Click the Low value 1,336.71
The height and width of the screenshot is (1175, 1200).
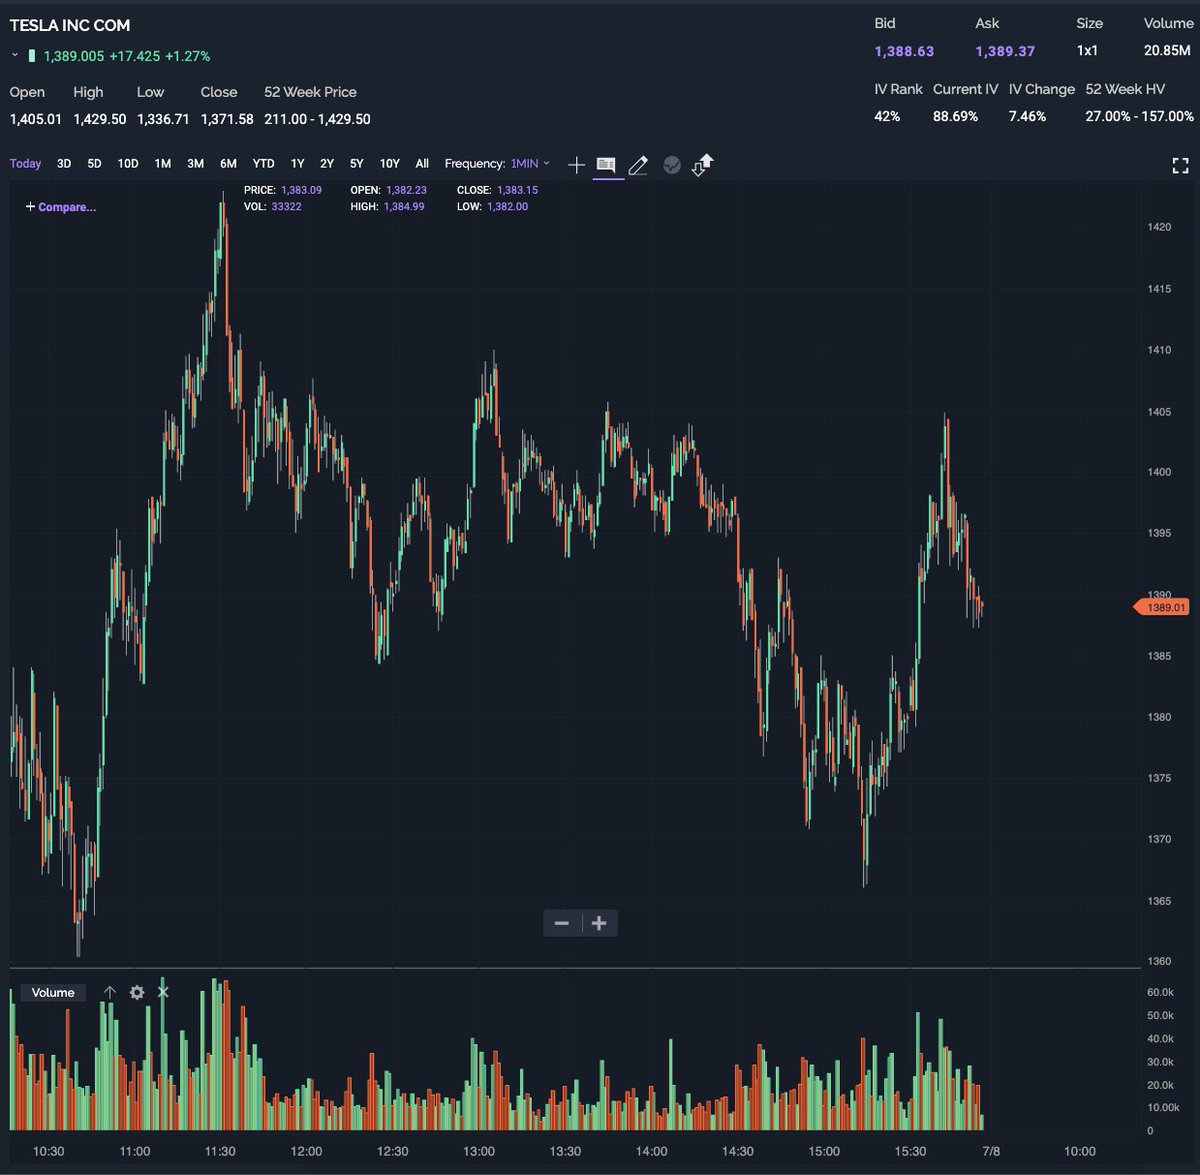163,119
